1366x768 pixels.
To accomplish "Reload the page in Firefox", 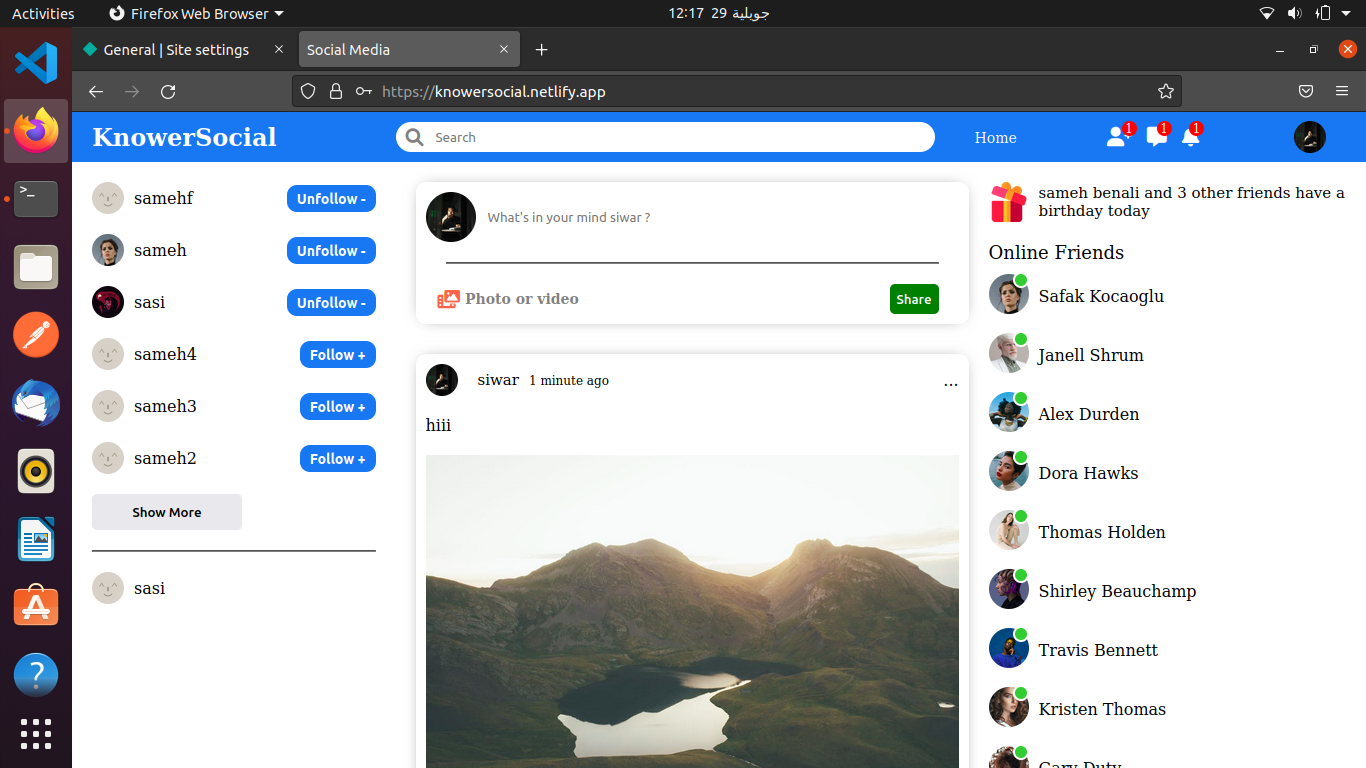I will tap(168, 91).
